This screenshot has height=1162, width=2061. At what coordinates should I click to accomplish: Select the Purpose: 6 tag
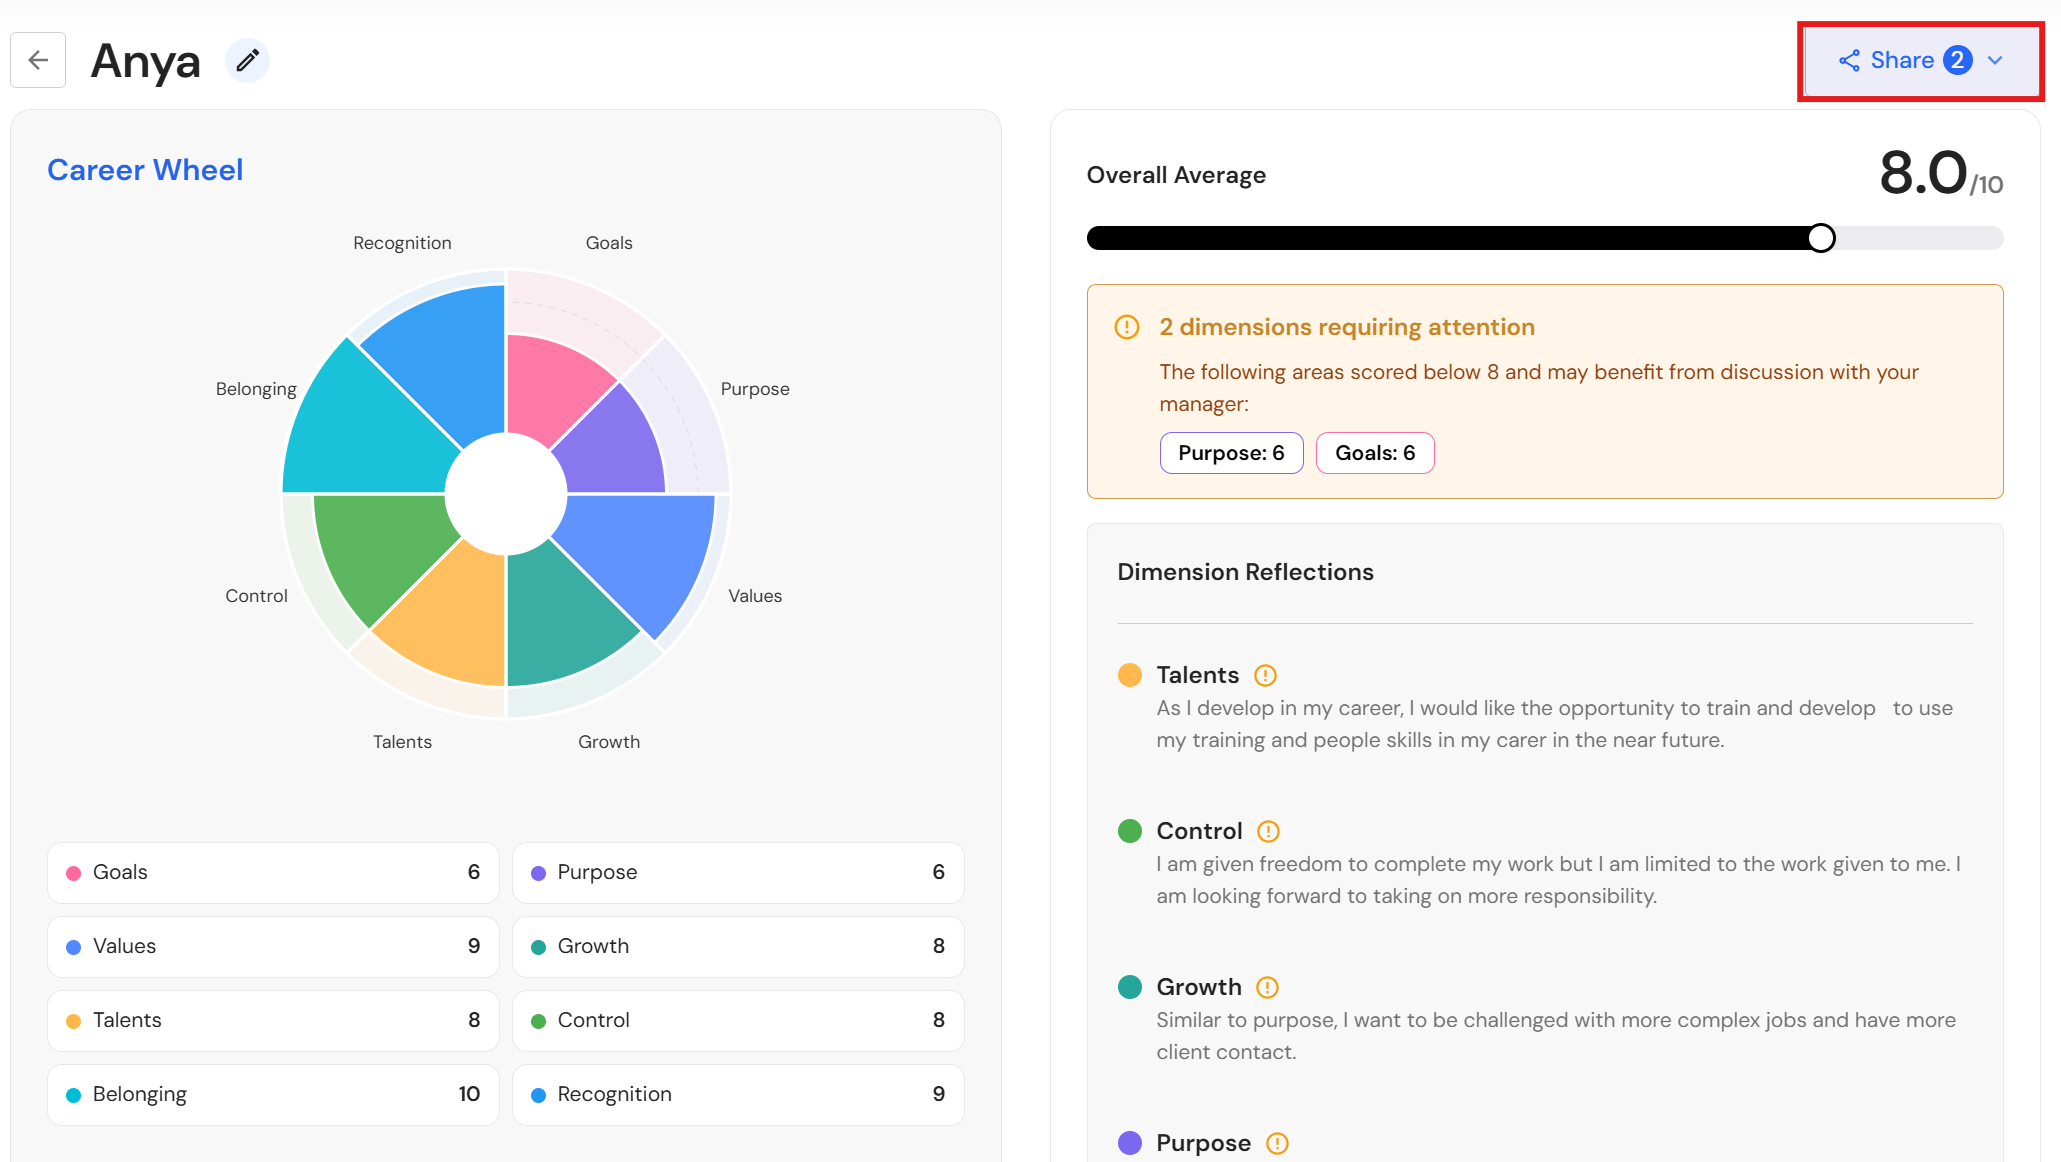pyautogui.click(x=1231, y=453)
